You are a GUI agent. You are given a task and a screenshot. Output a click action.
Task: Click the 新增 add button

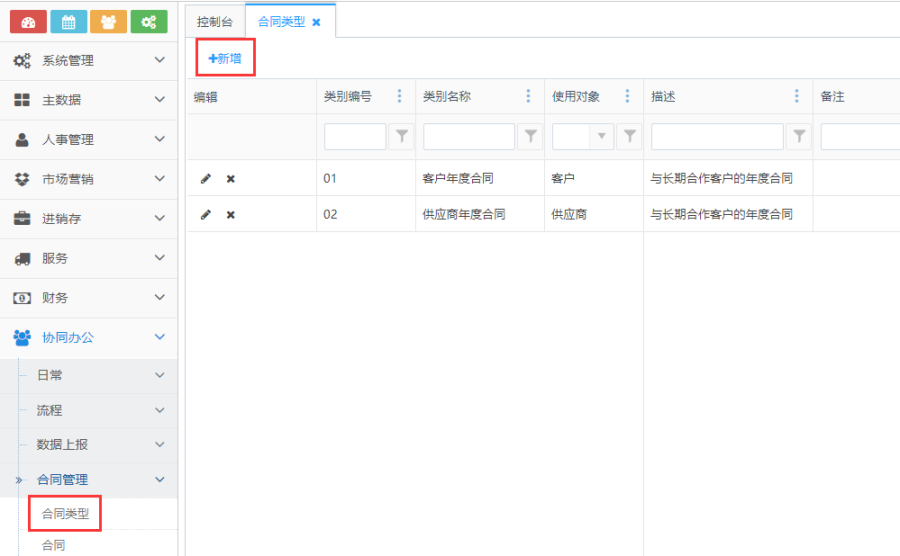pos(225,59)
